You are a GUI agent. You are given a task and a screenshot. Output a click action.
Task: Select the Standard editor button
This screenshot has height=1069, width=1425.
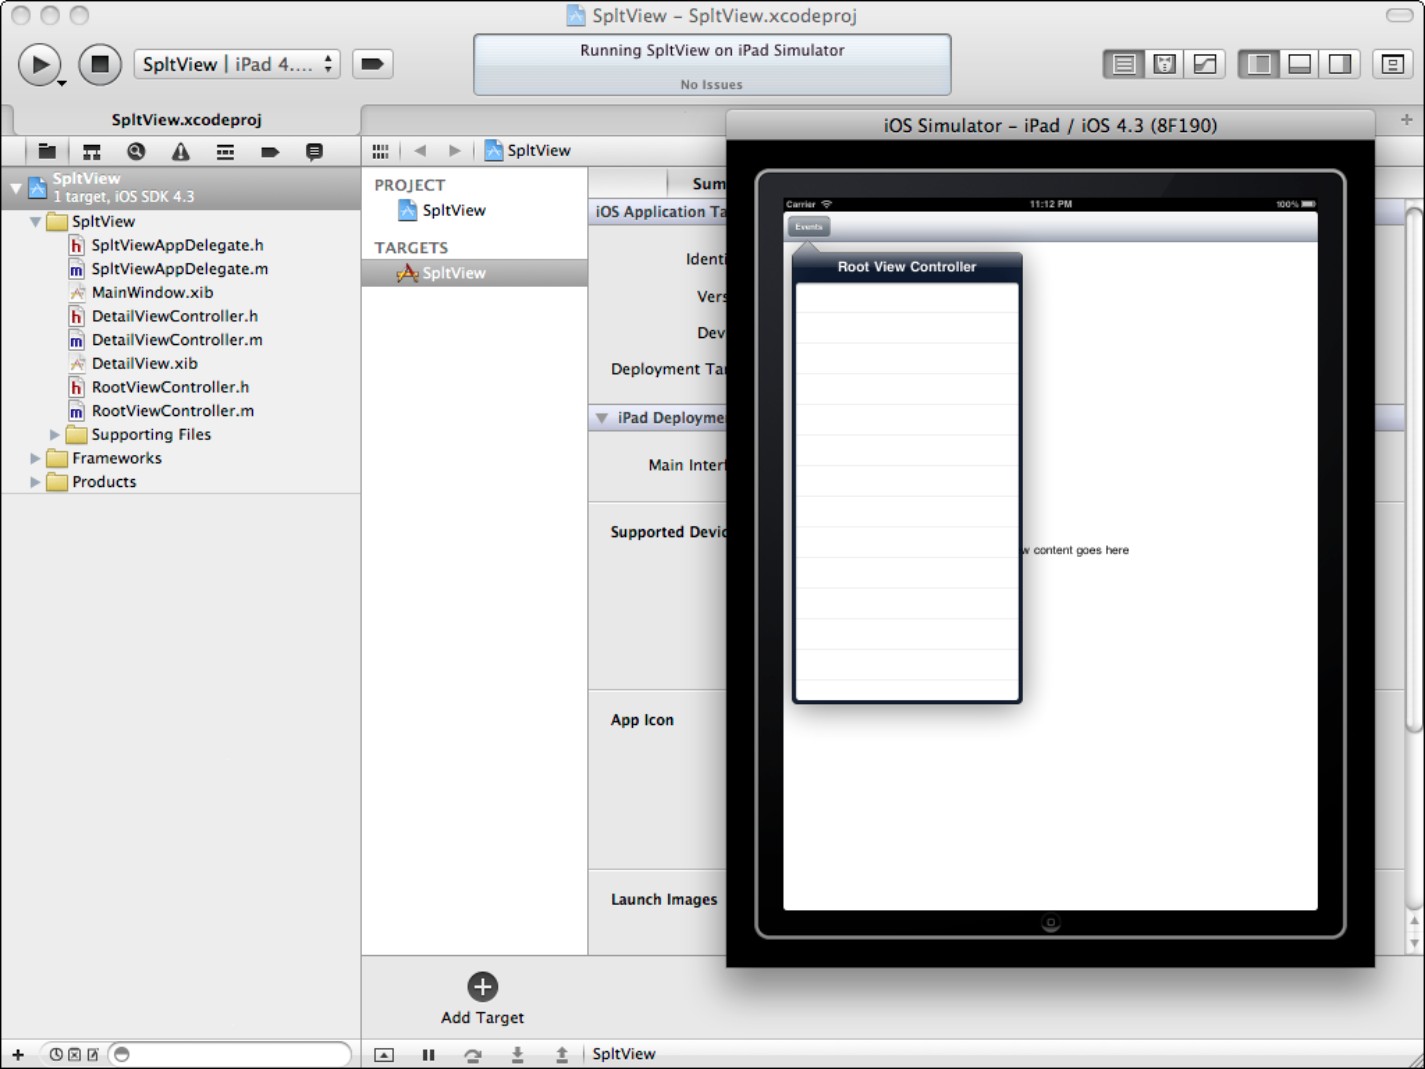tap(1124, 64)
